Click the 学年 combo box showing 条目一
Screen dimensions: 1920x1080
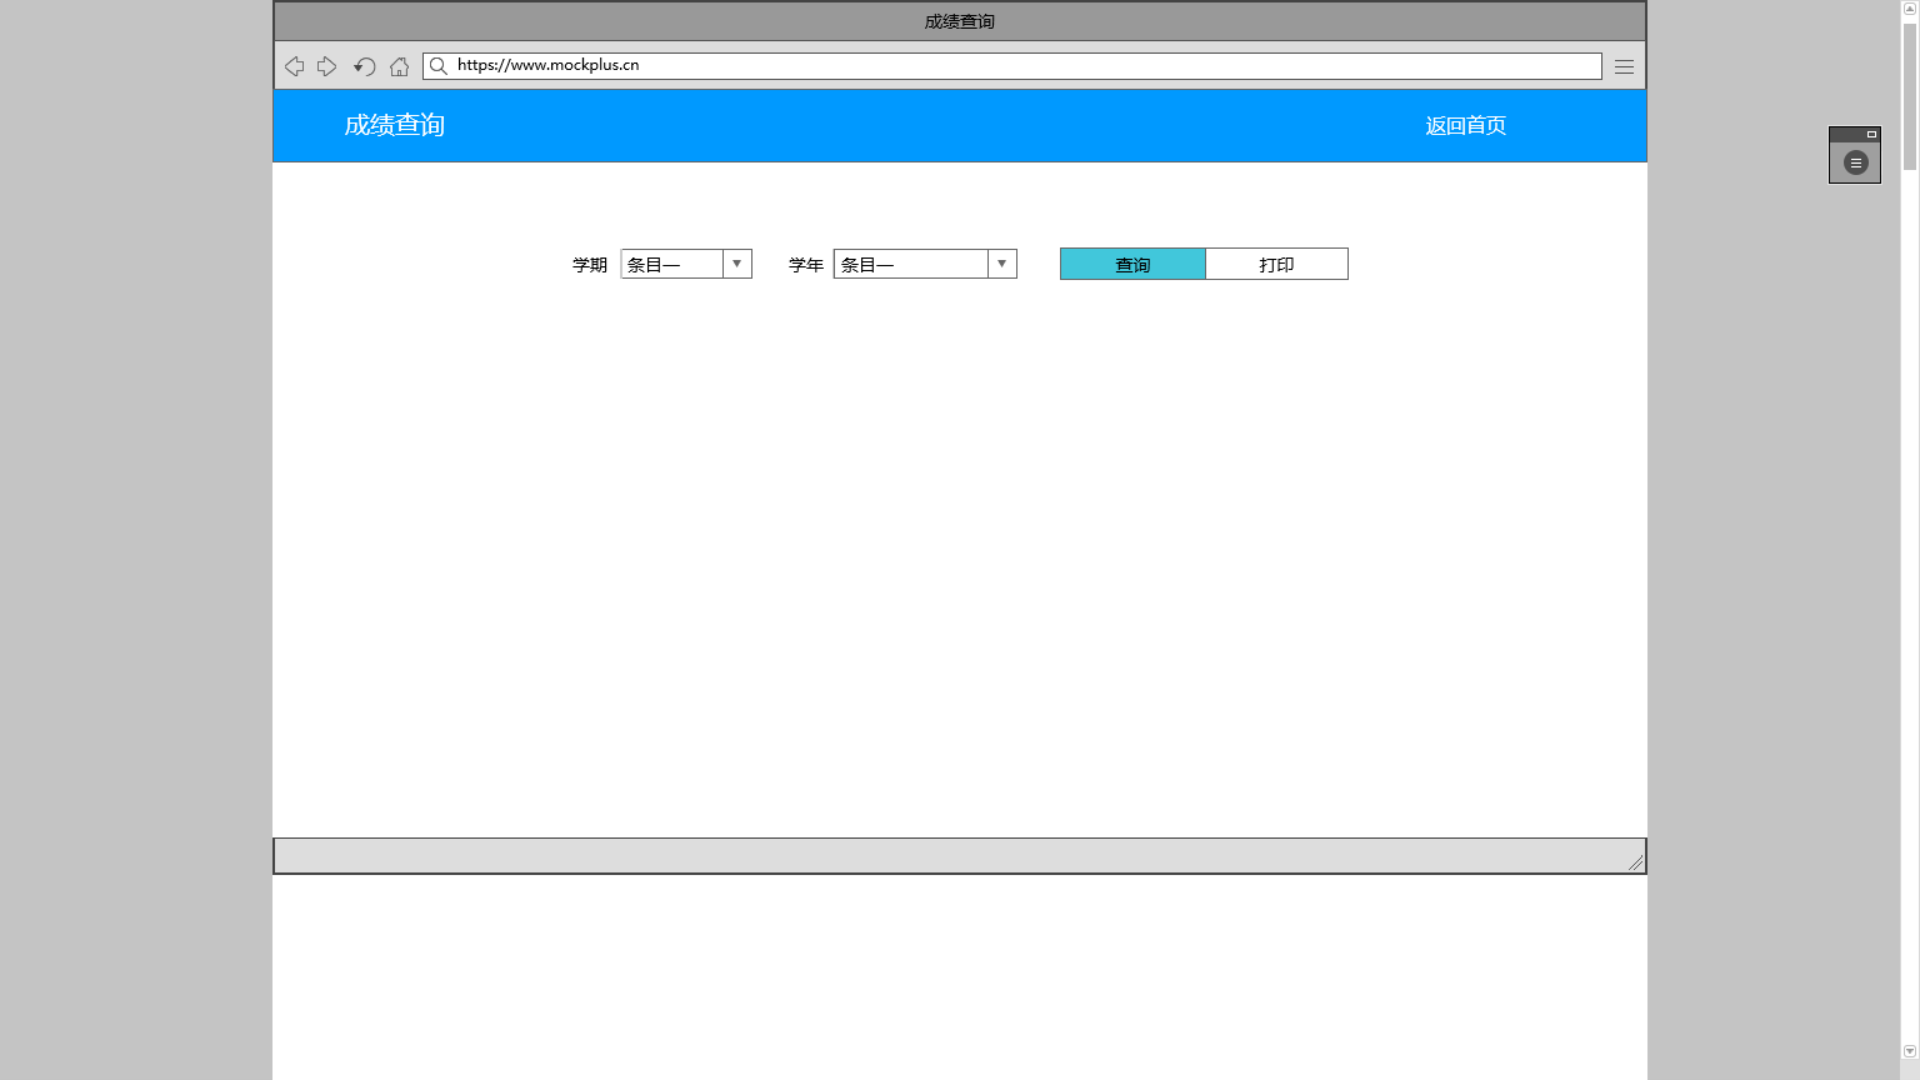click(910, 264)
